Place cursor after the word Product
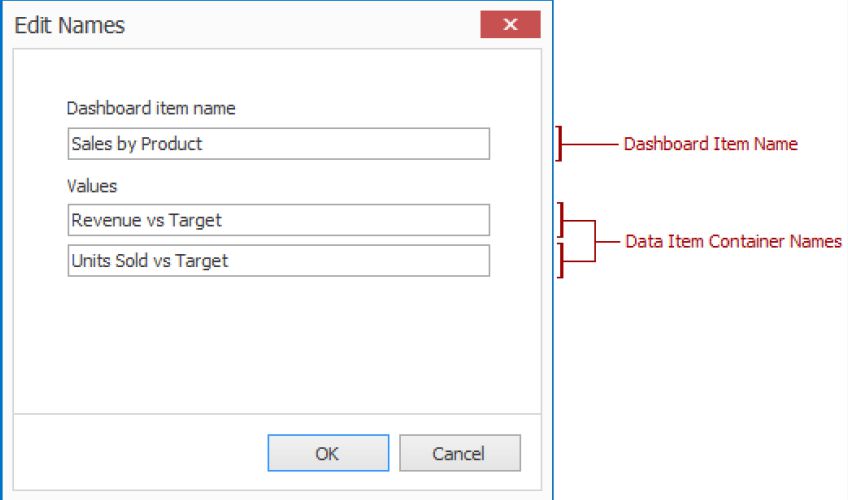 coord(204,144)
